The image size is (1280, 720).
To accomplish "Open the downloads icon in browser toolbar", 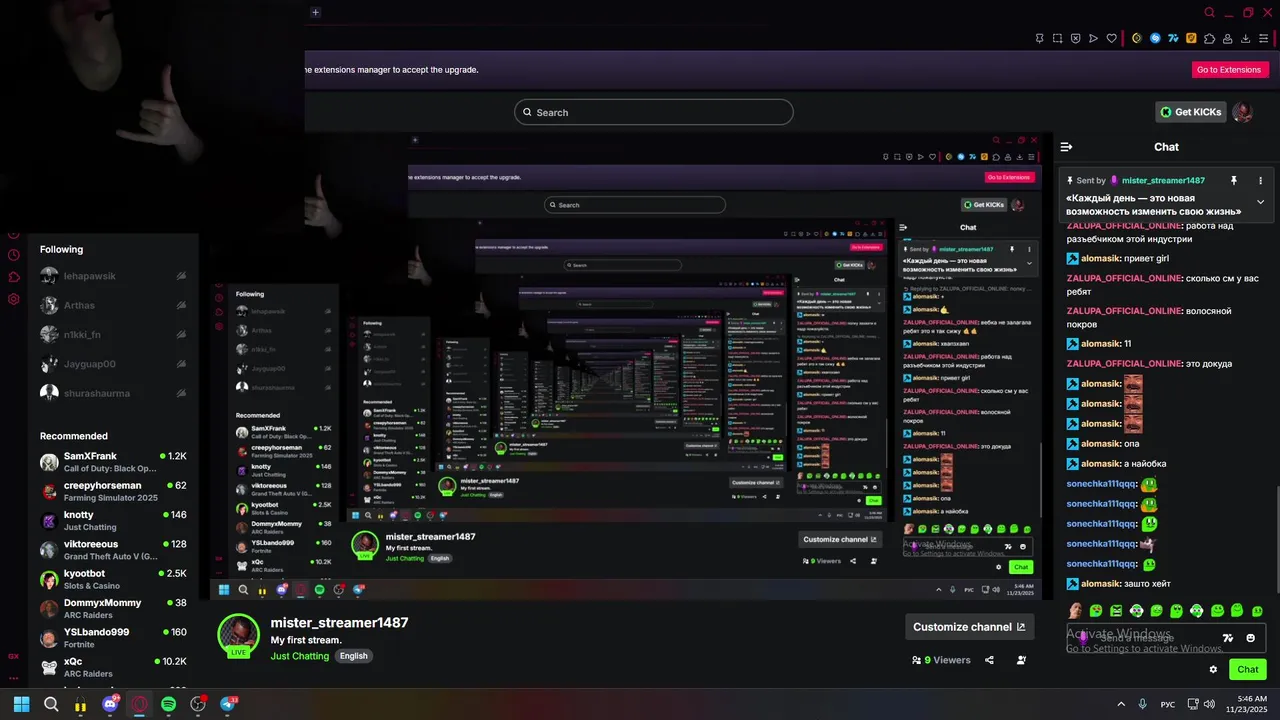I will (x=1246, y=38).
